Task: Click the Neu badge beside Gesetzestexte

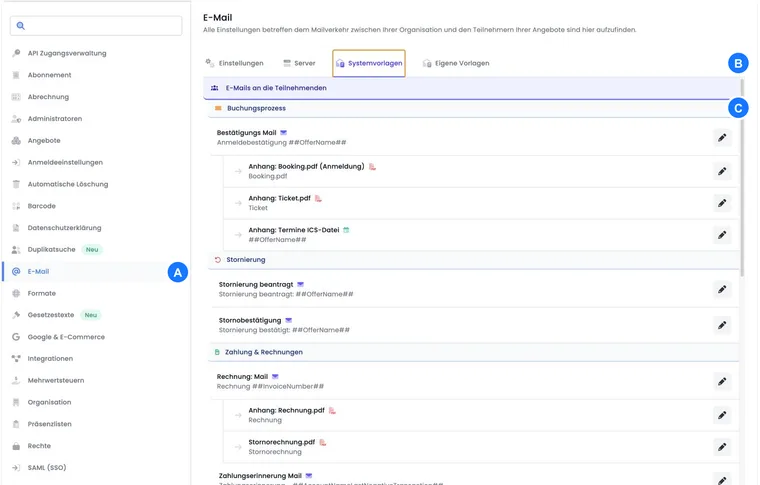Action: pyautogui.click(x=91, y=315)
